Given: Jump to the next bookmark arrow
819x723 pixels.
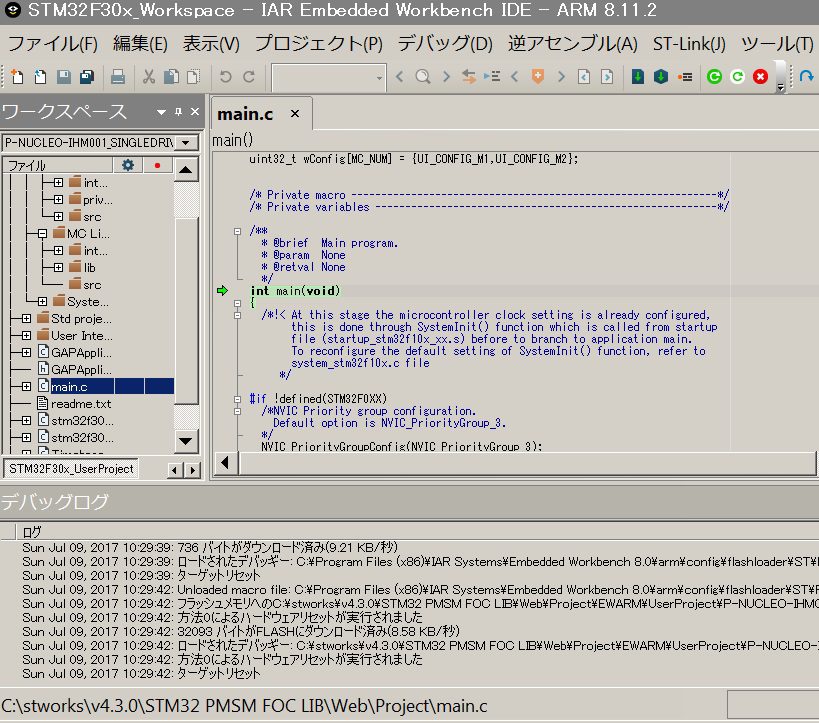Looking at the screenshot, I should (x=561, y=77).
